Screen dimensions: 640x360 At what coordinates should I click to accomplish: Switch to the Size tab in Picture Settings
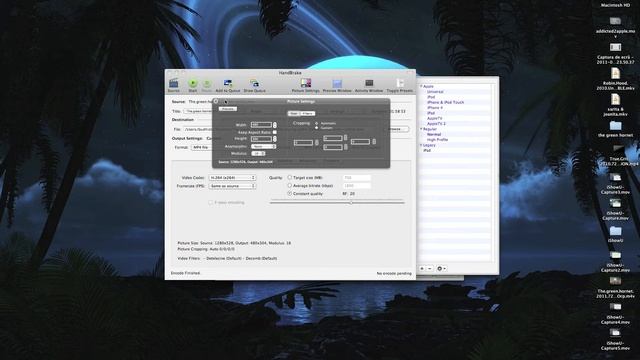pyautogui.click(x=294, y=113)
